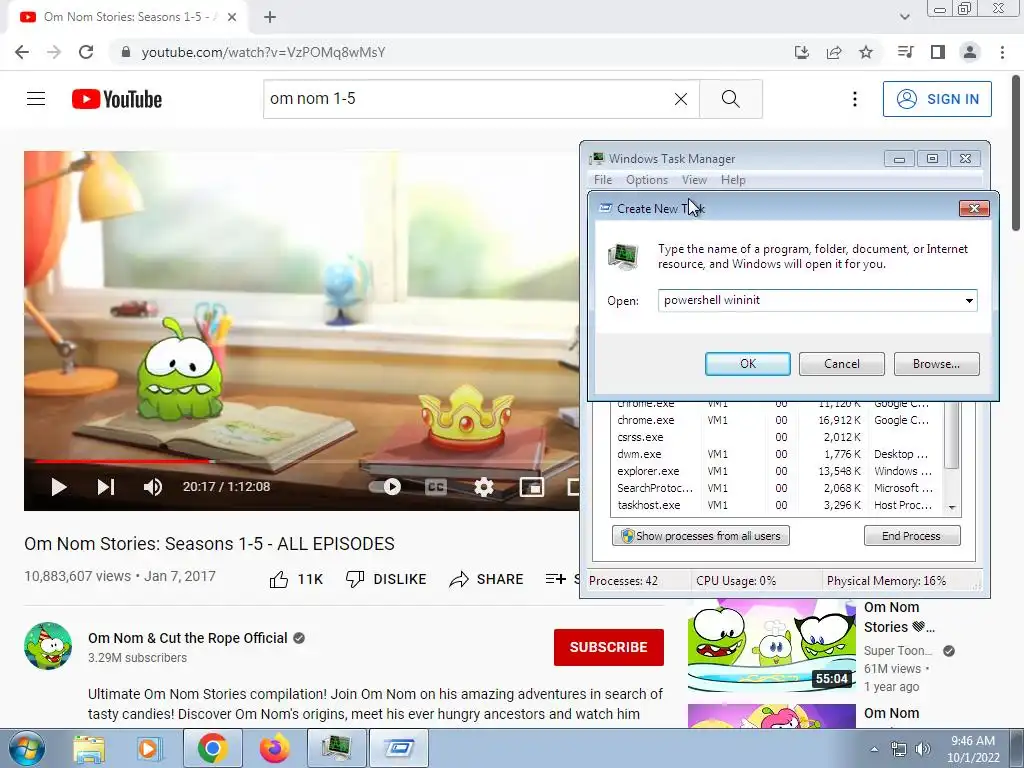This screenshot has height=768, width=1024.
Task: Open the YouTube hamburger guide menu
Action: tap(36, 99)
